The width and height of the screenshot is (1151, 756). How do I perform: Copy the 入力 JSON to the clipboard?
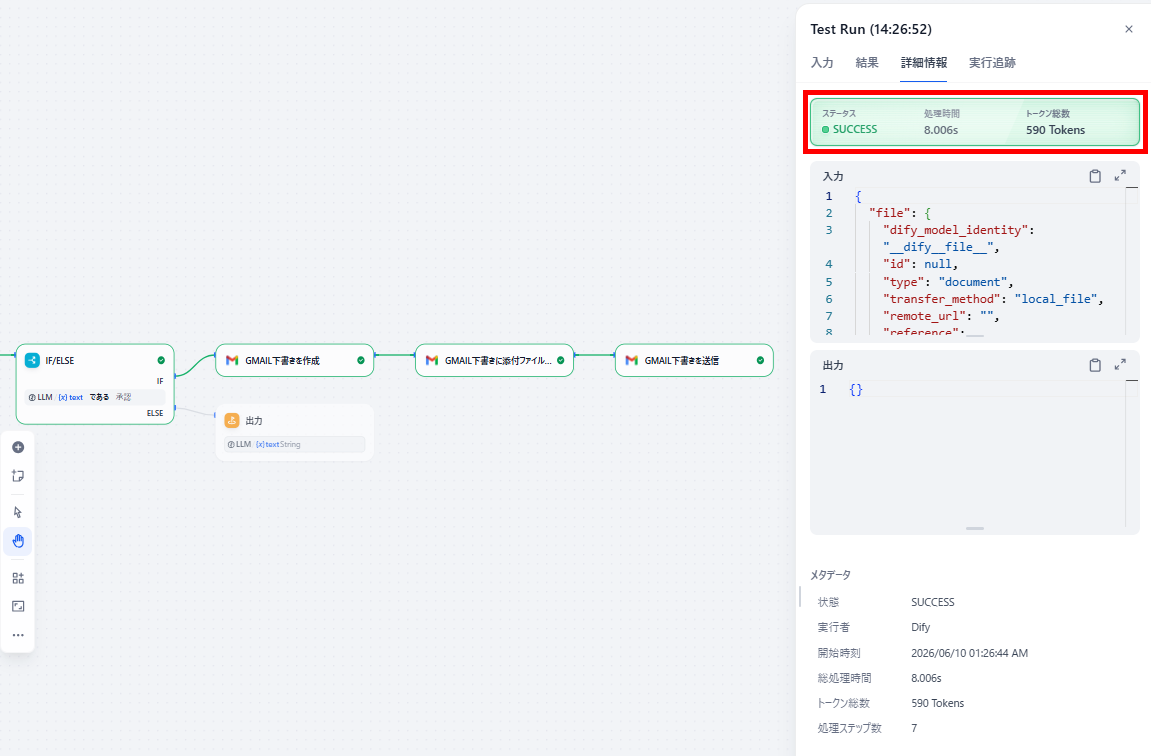point(1094,176)
